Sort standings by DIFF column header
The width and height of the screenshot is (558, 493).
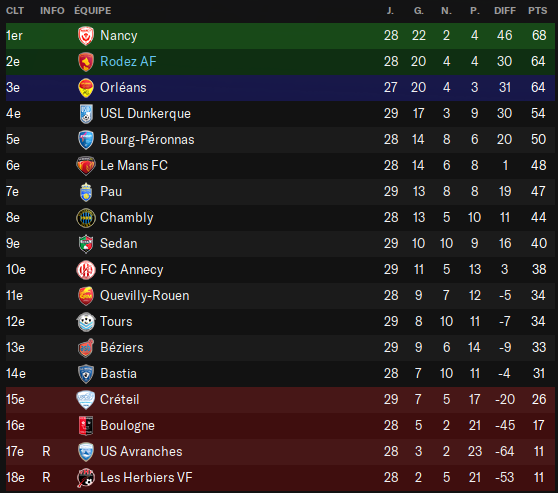tap(505, 11)
